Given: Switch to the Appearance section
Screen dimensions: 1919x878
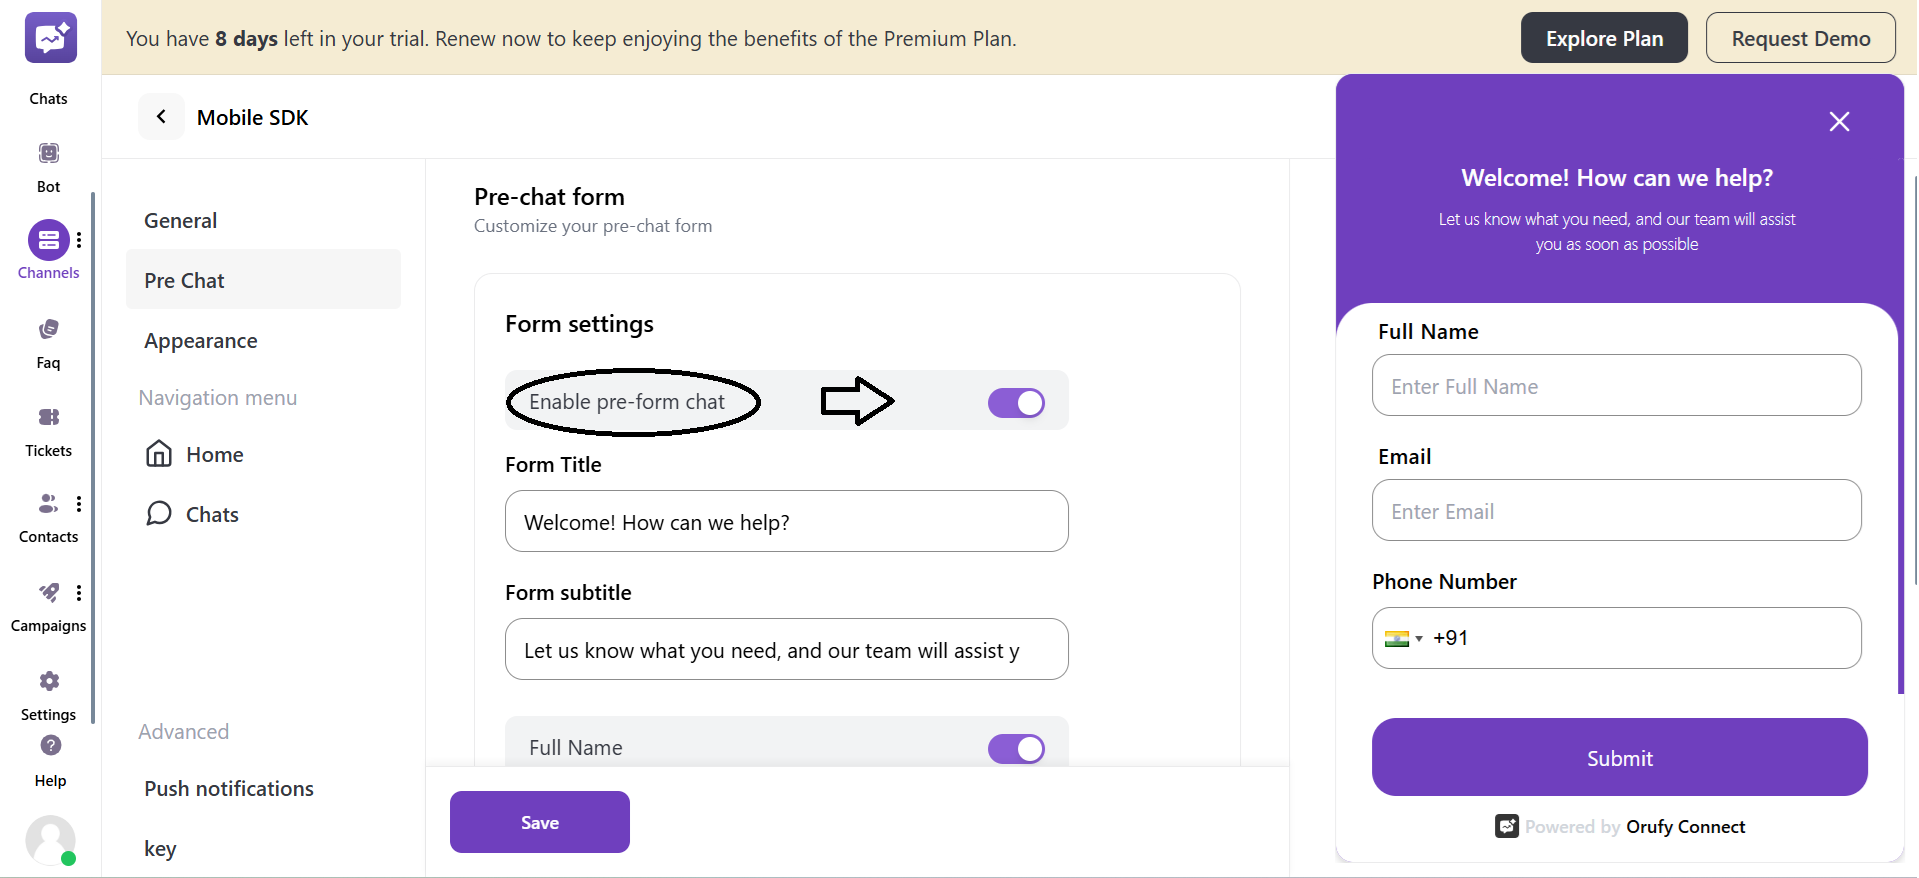Looking at the screenshot, I should point(200,340).
